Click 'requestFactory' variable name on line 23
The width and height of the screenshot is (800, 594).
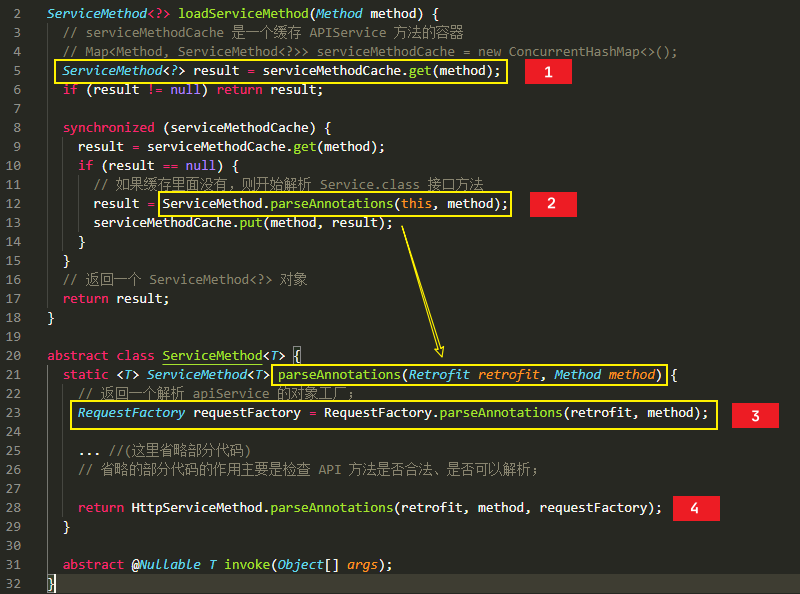[x=247, y=413]
